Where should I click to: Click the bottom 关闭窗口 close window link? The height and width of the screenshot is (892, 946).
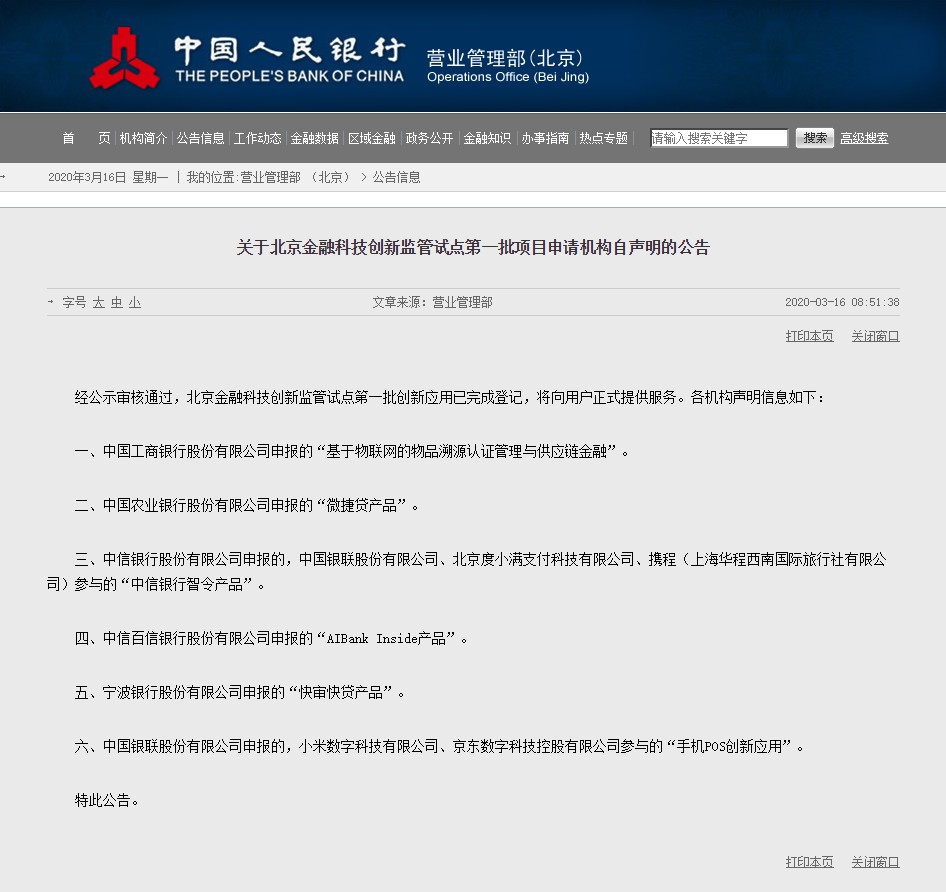[875, 862]
